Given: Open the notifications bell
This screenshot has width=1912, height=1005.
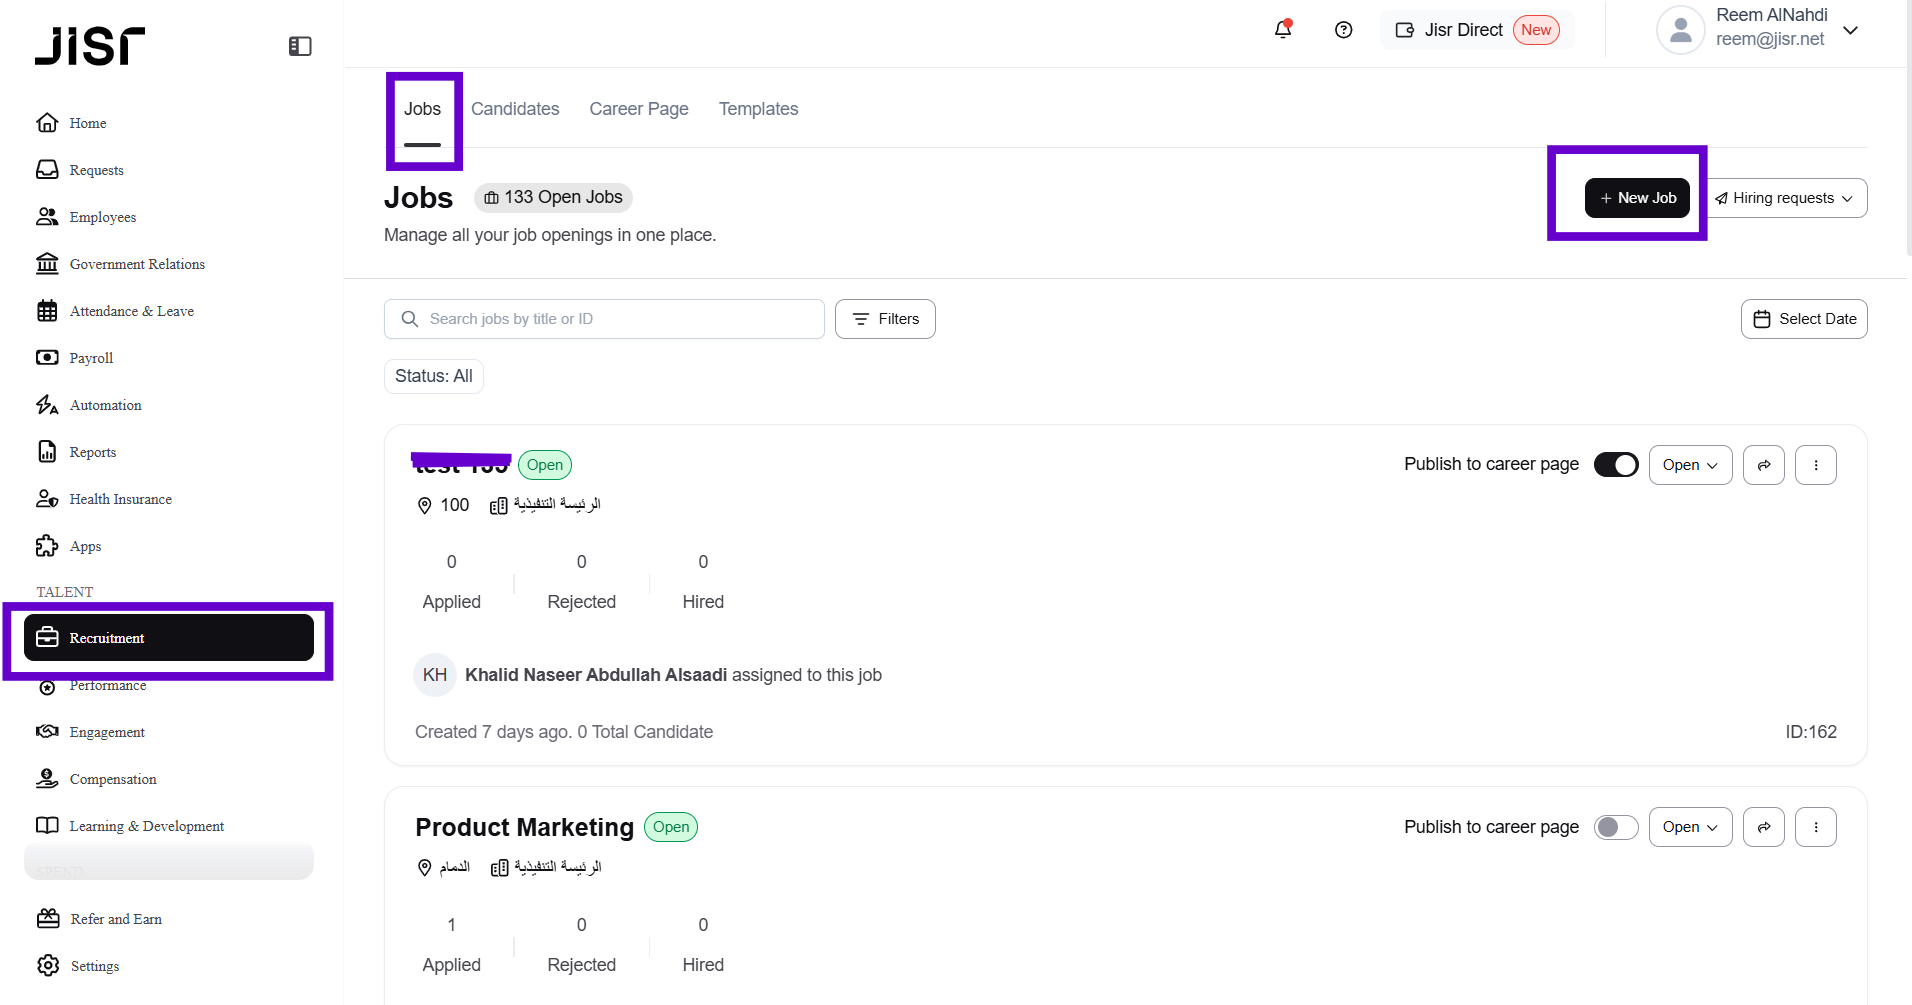Looking at the screenshot, I should click(x=1283, y=30).
